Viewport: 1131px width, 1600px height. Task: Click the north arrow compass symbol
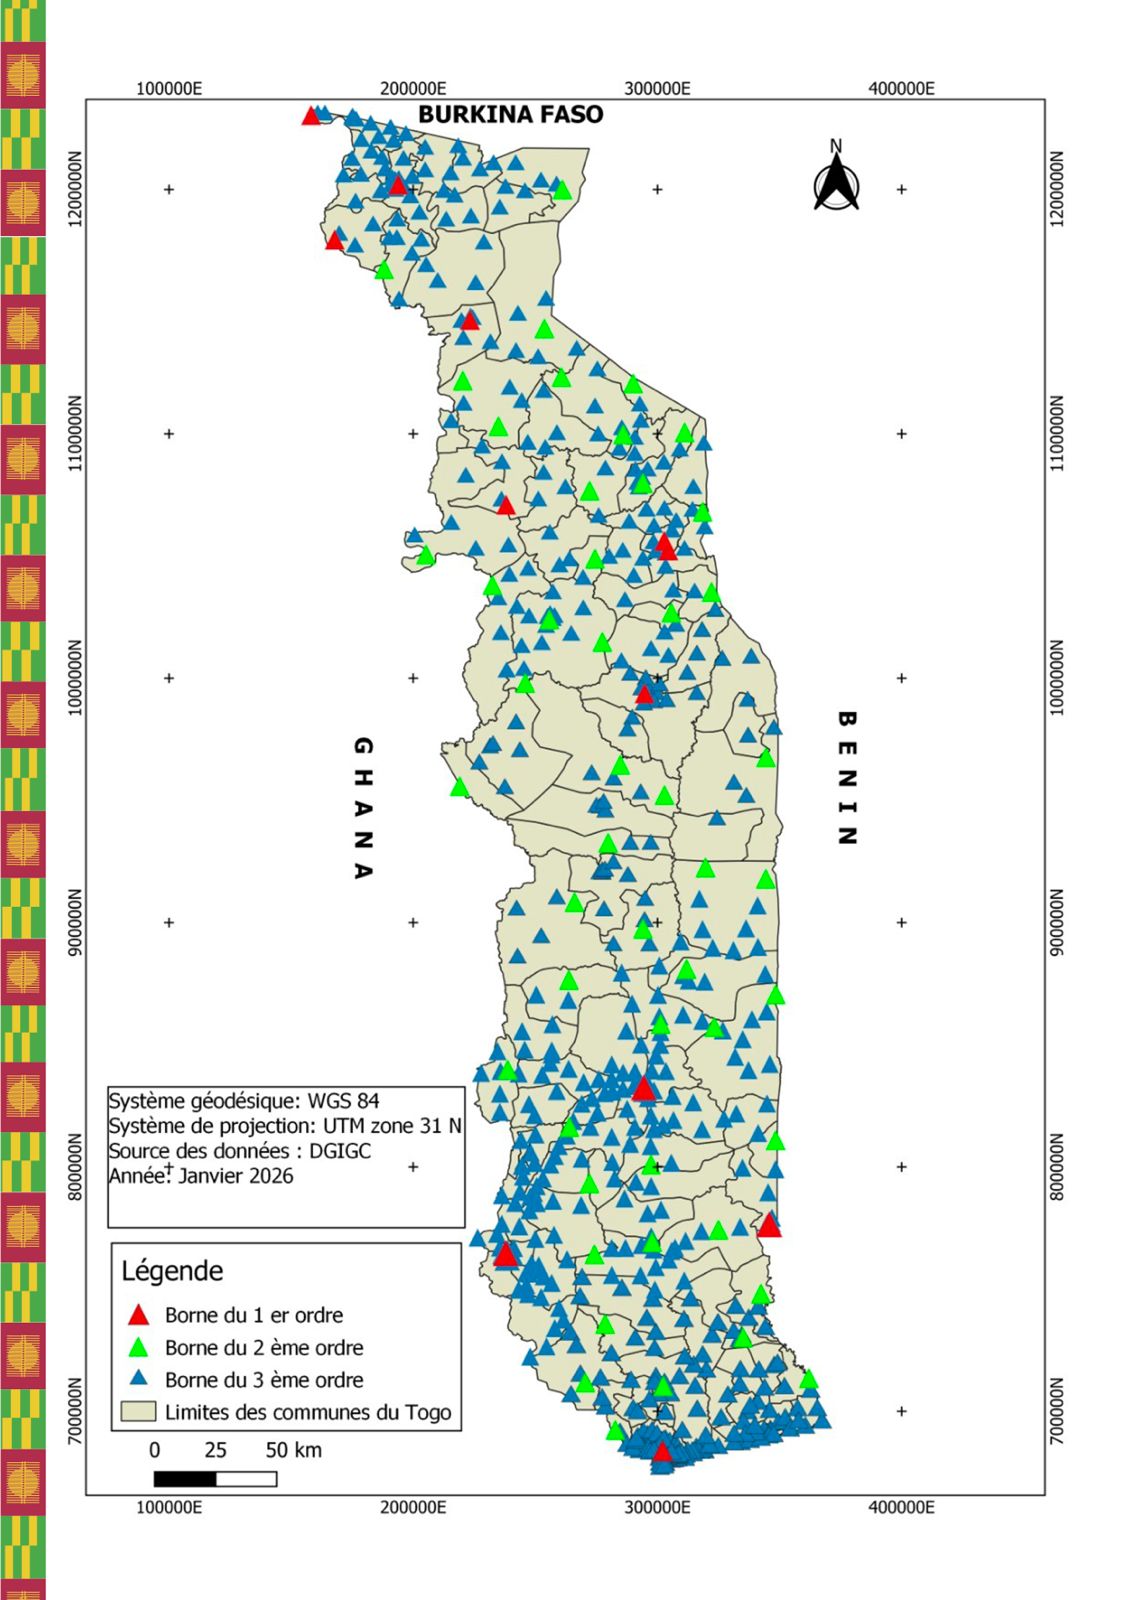(836, 184)
